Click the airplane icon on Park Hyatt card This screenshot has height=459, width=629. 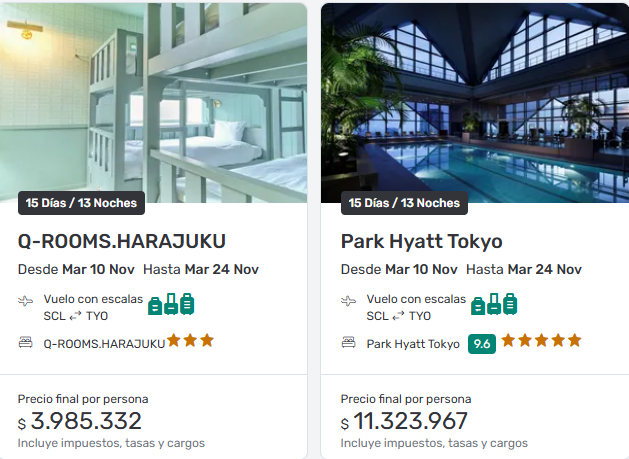coord(349,300)
